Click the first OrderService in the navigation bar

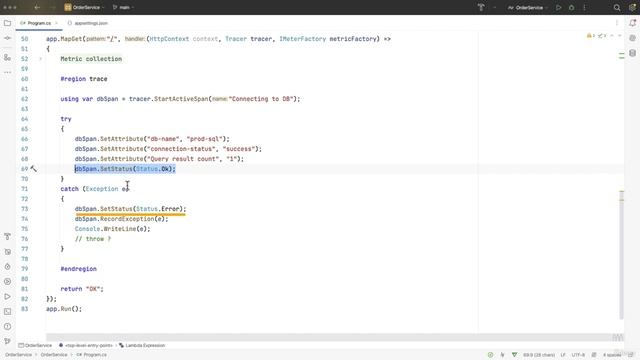(18, 355)
